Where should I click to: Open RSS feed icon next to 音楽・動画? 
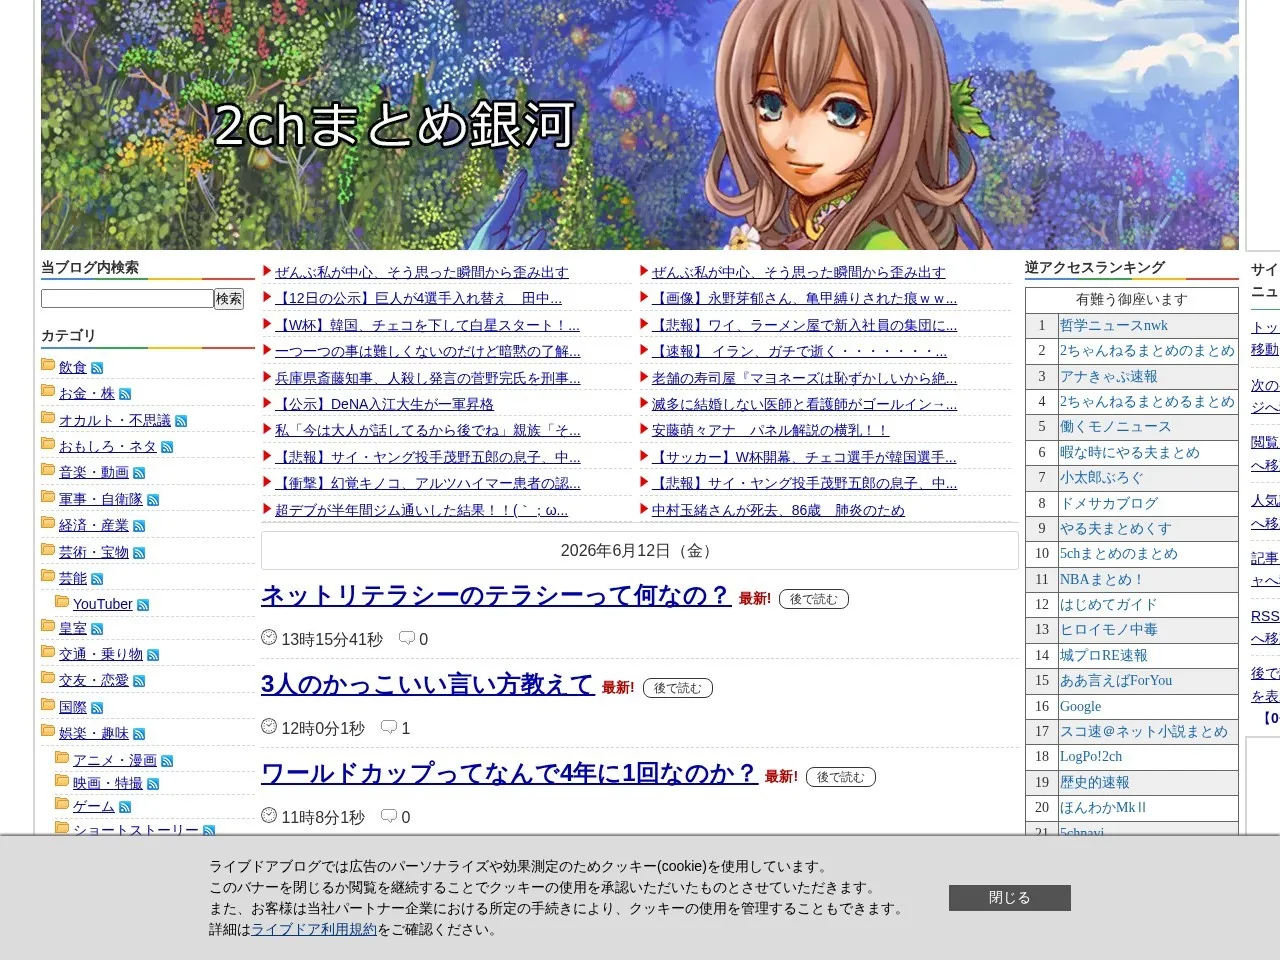(139, 473)
